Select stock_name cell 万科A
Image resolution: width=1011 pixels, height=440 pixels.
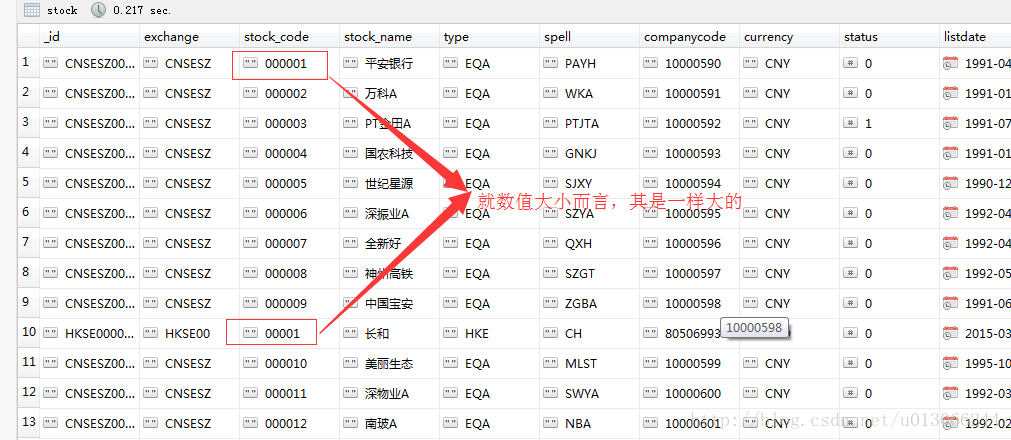click(x=389, y=94)
